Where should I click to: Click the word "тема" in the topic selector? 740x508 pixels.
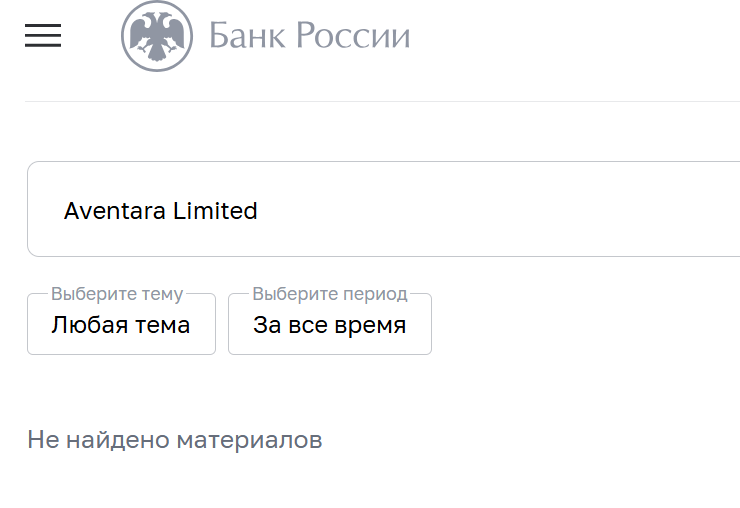[x=163, y=326]
